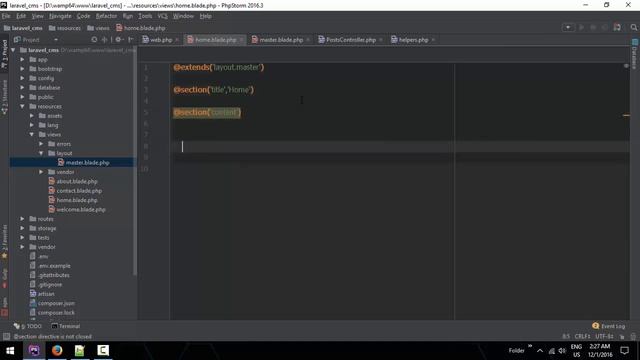Expand the config folder
The height and width of the screenshot is (360, 640).
[x=22, y=78]
